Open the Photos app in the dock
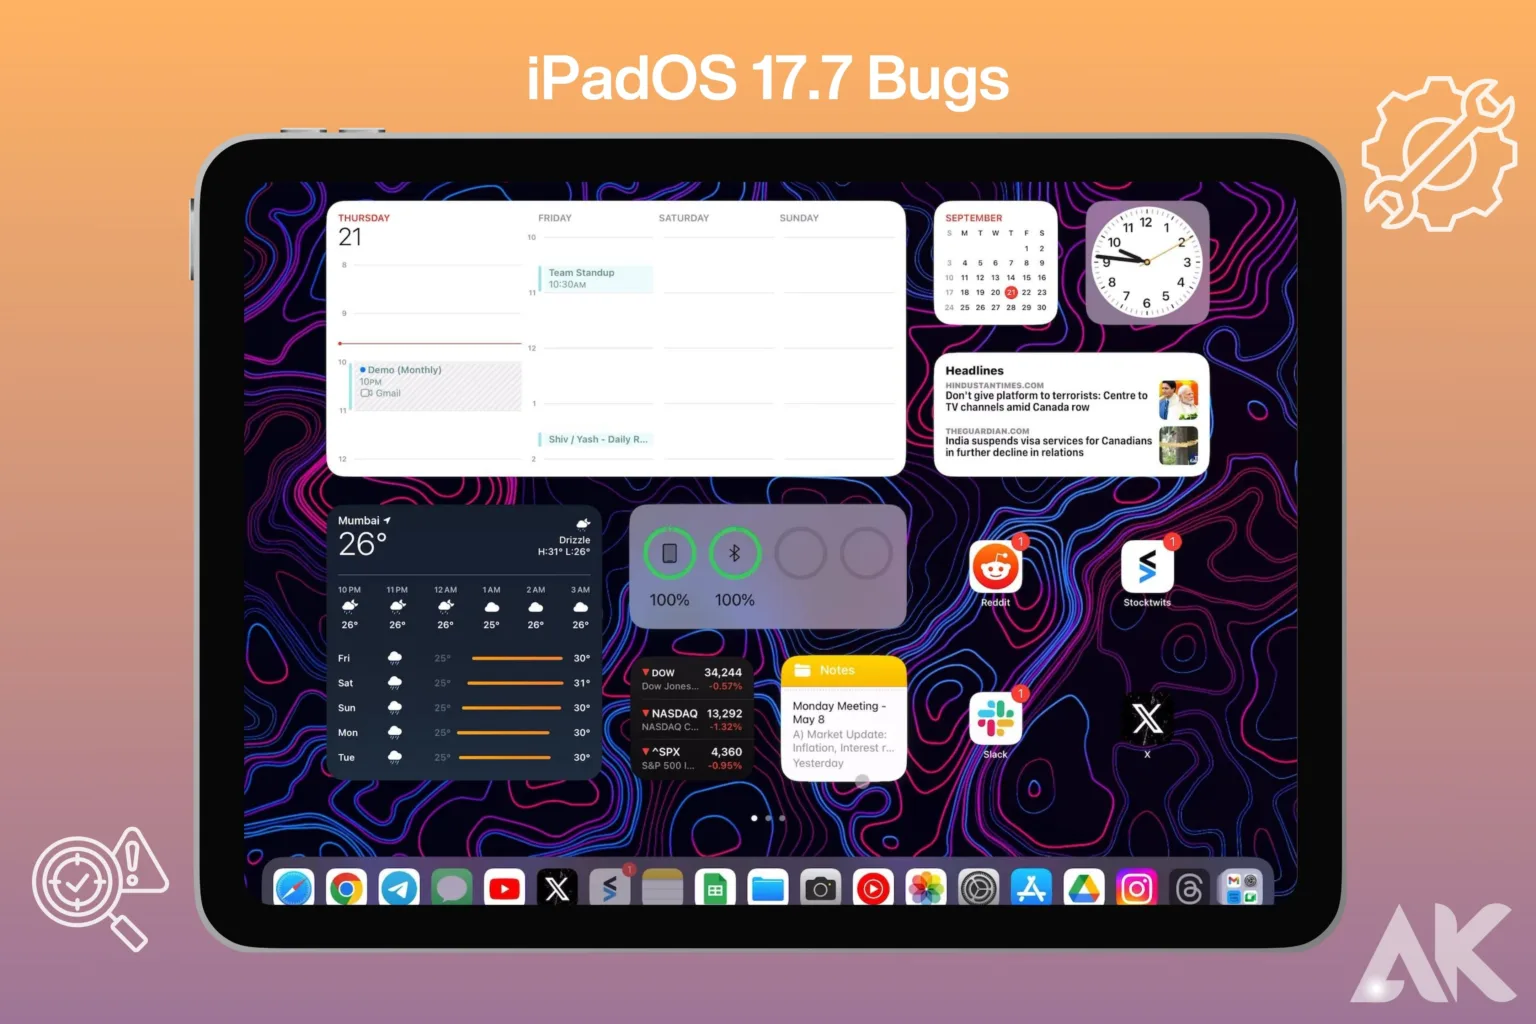 pyautogui.click(x=926, y=888)
